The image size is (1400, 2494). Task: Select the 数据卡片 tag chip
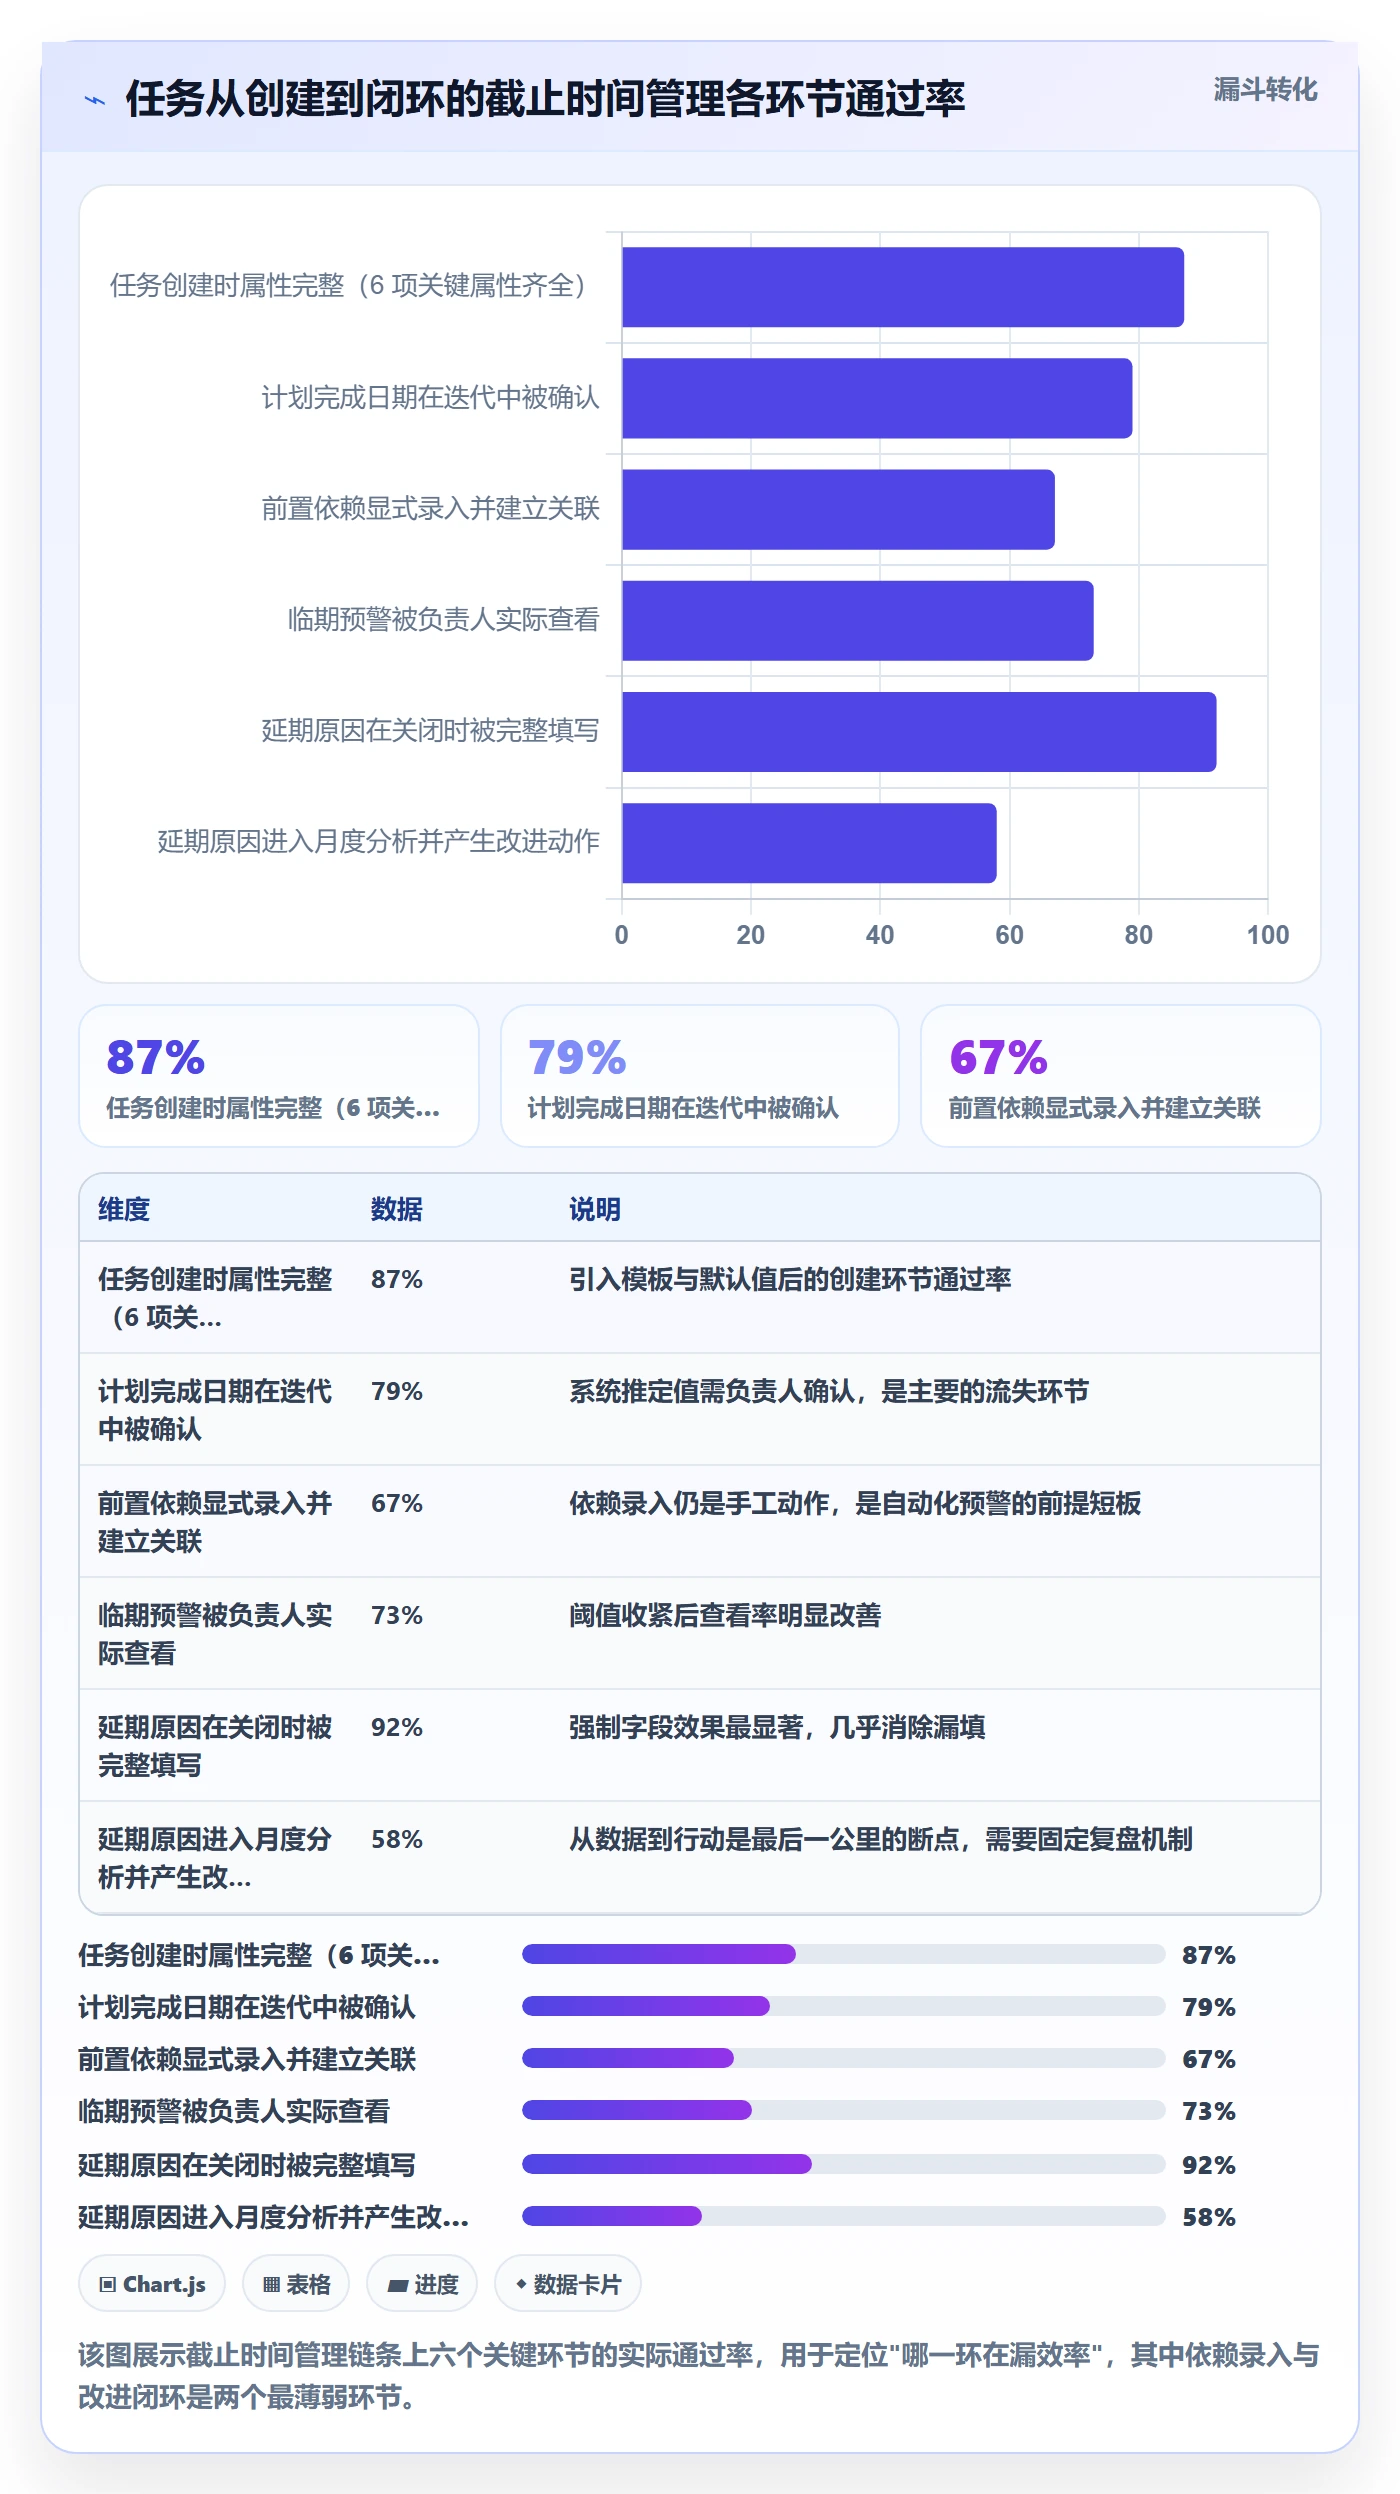pos(568,2284)
